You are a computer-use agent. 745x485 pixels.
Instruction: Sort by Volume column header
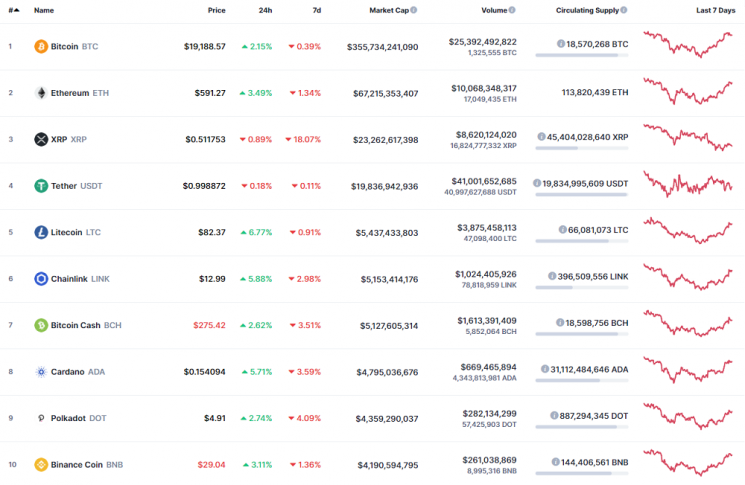(494, 10)
